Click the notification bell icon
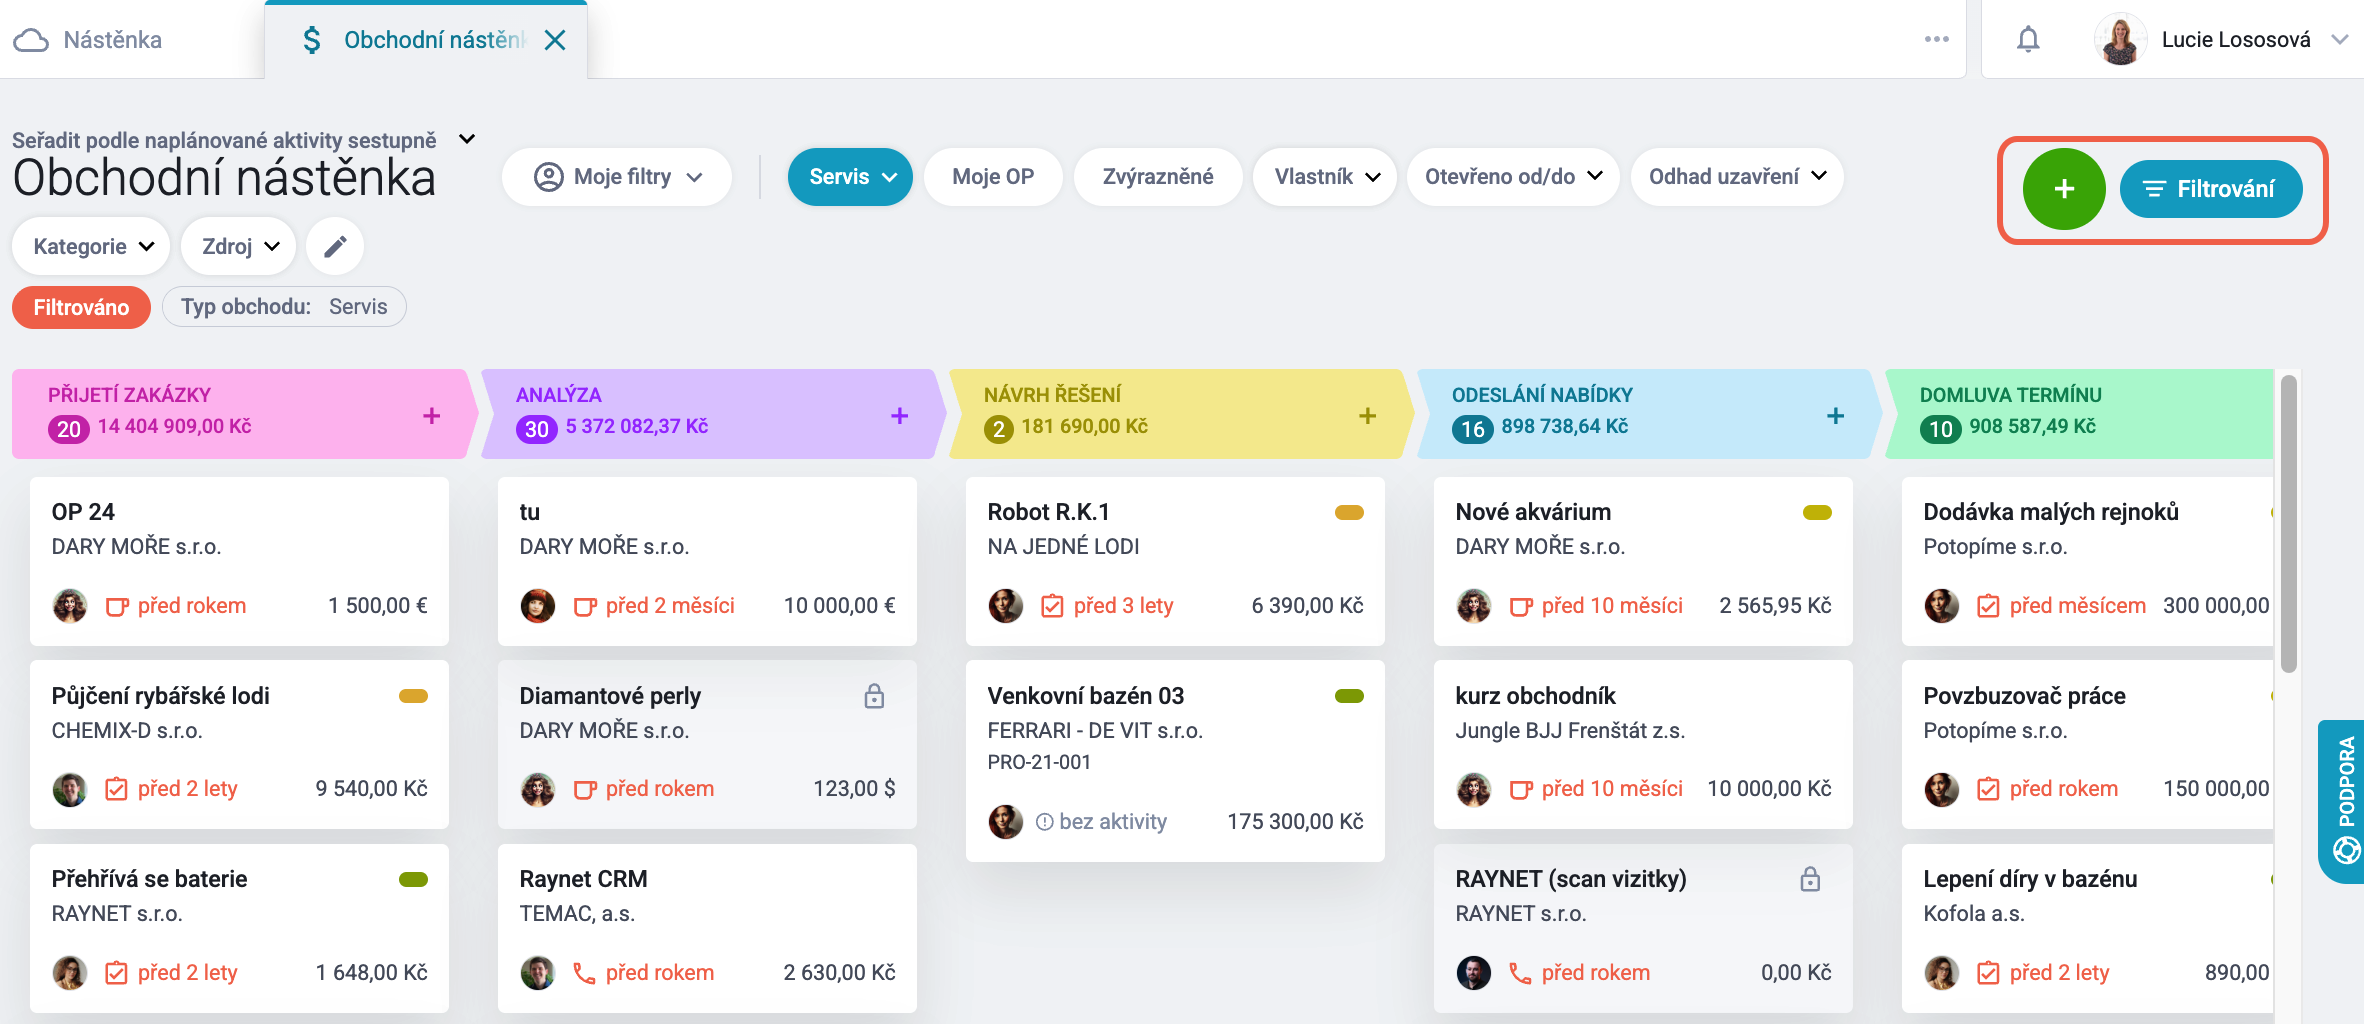The width and height of the screenshot is (2364, 1024). [2027, 40]
